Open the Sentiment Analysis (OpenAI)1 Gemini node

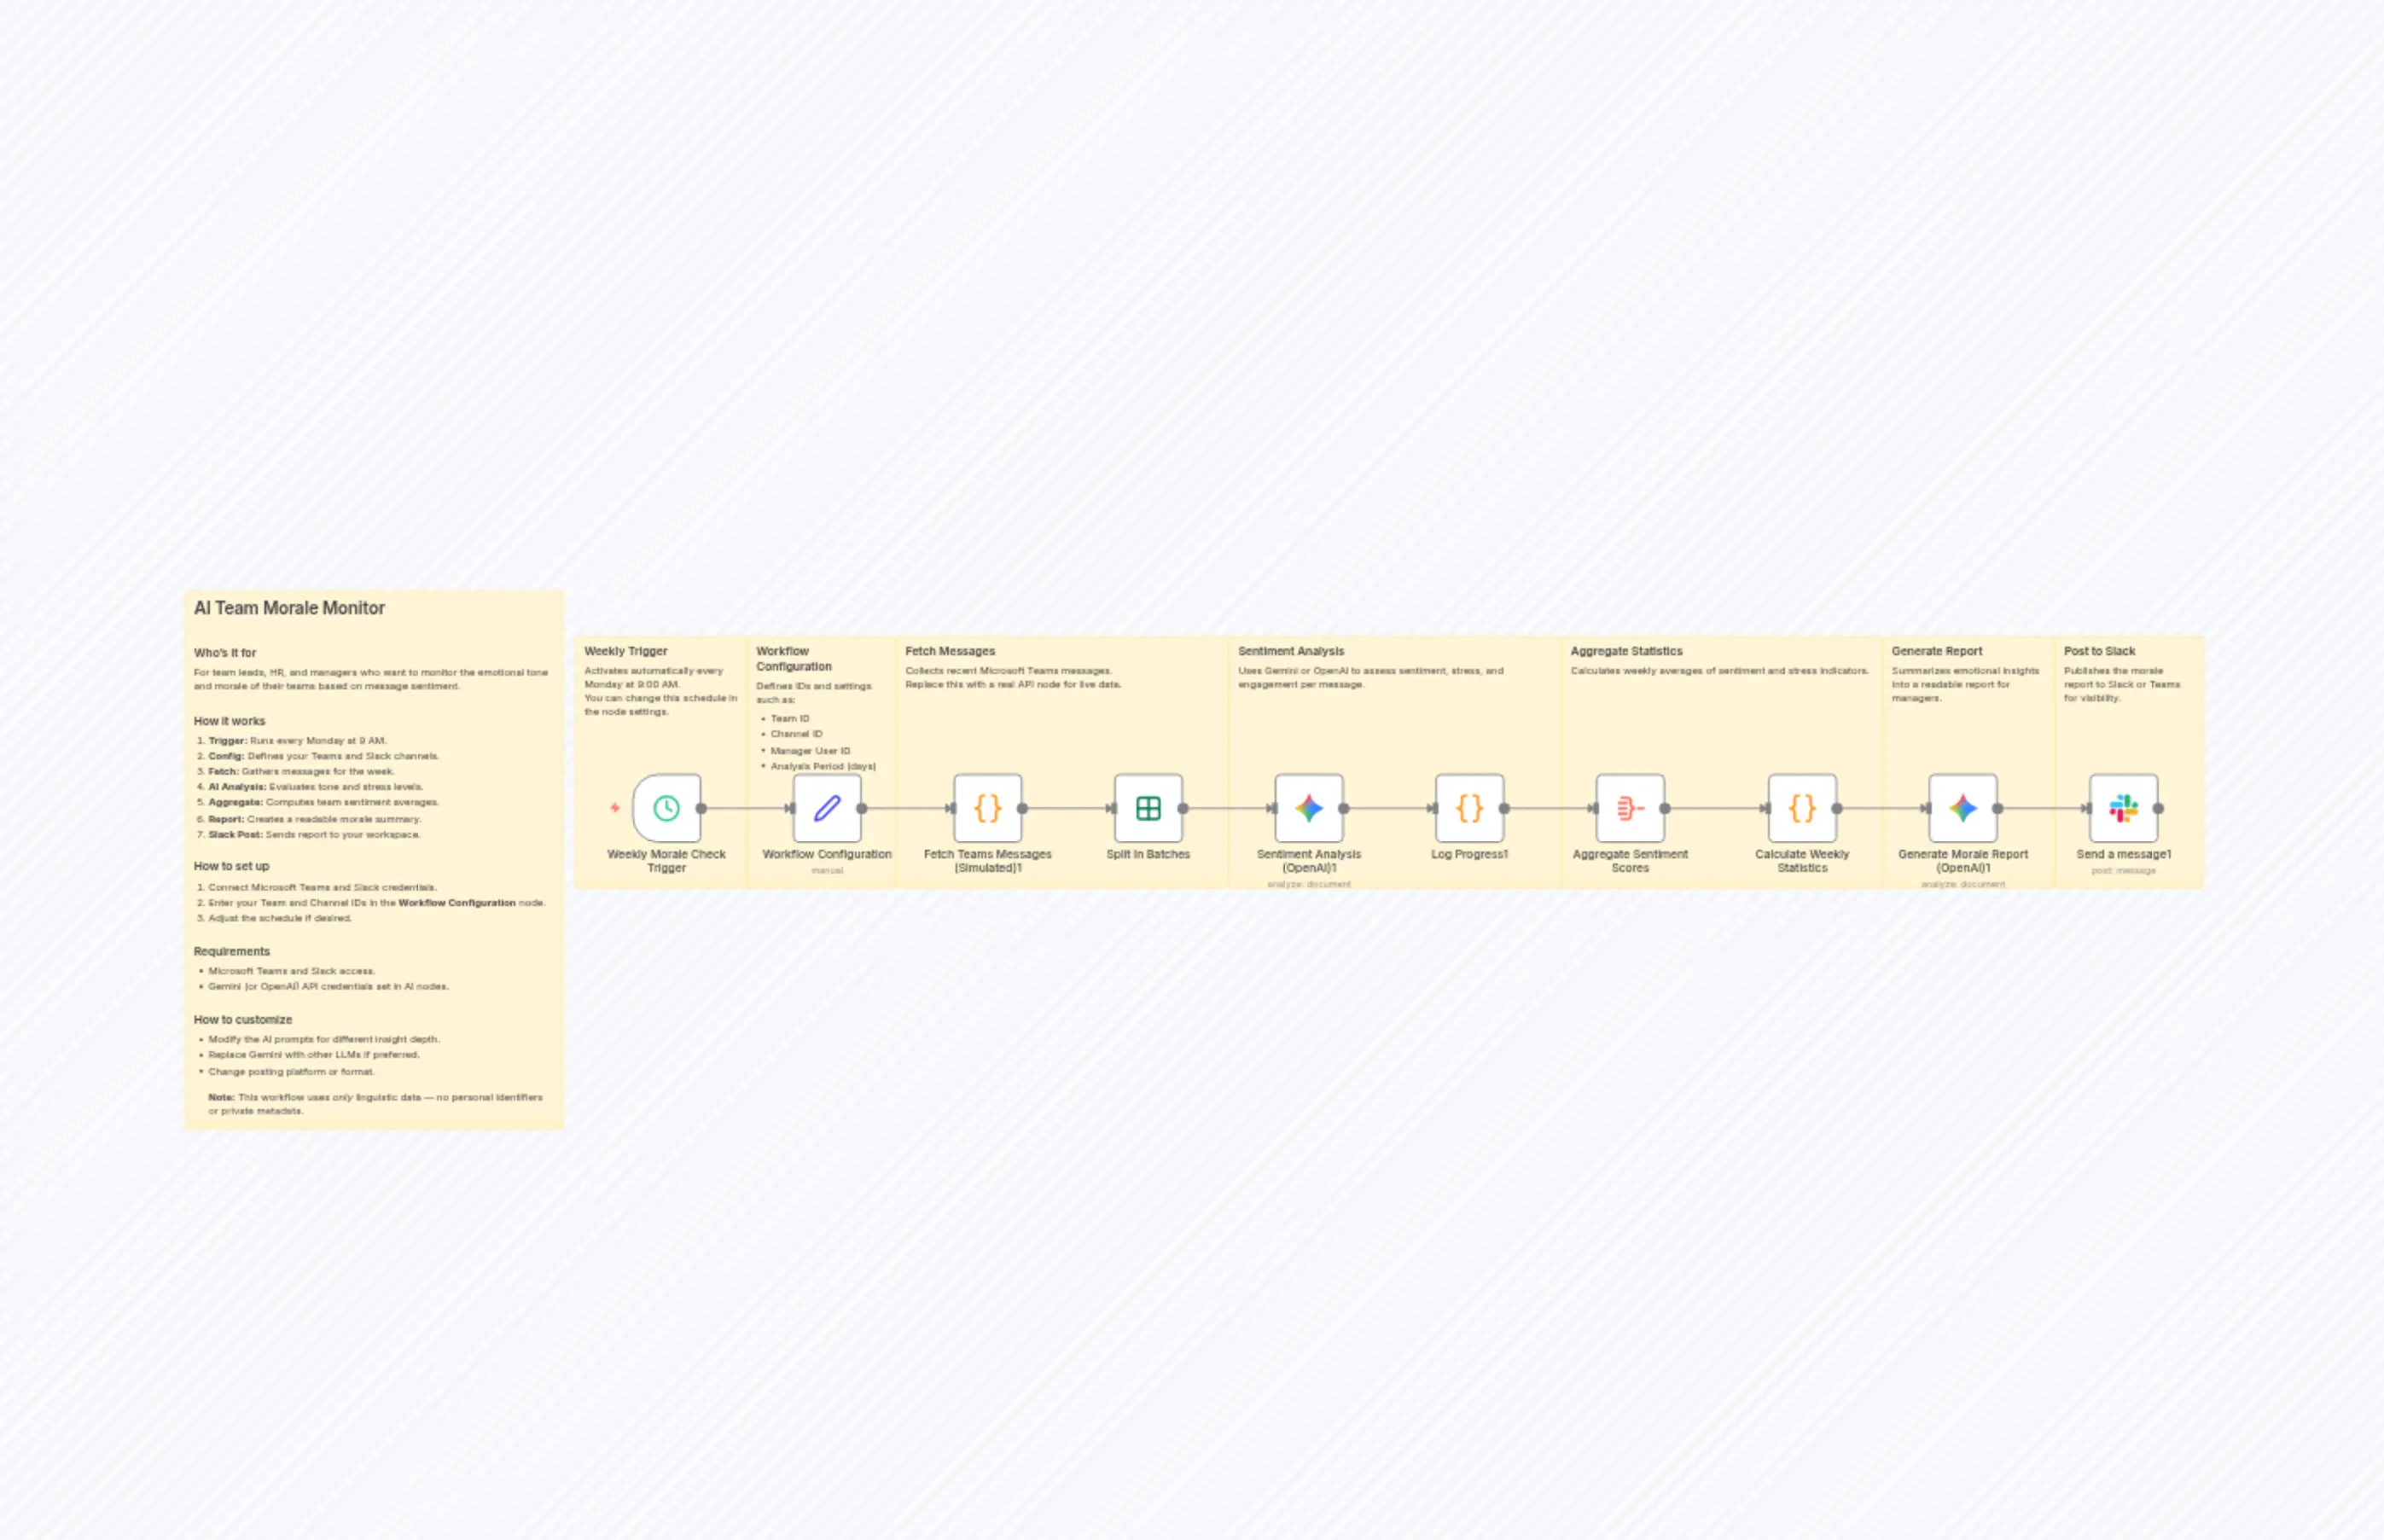tap(1308, 808)
